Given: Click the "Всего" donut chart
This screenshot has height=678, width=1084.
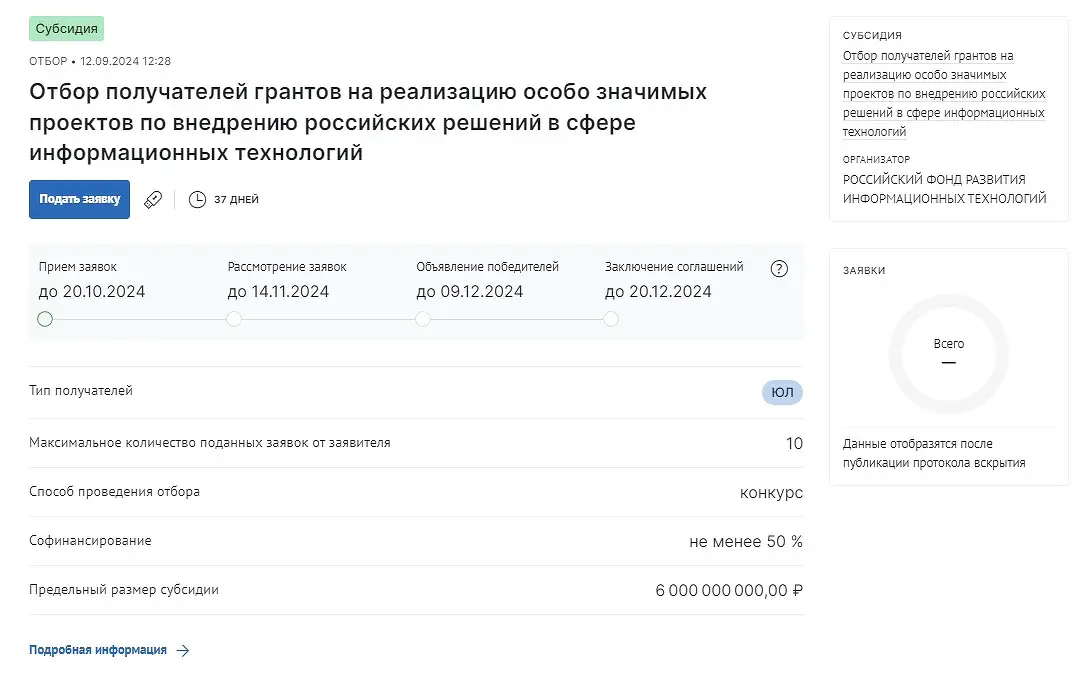Looking at the screenshot, I should 948,353.
